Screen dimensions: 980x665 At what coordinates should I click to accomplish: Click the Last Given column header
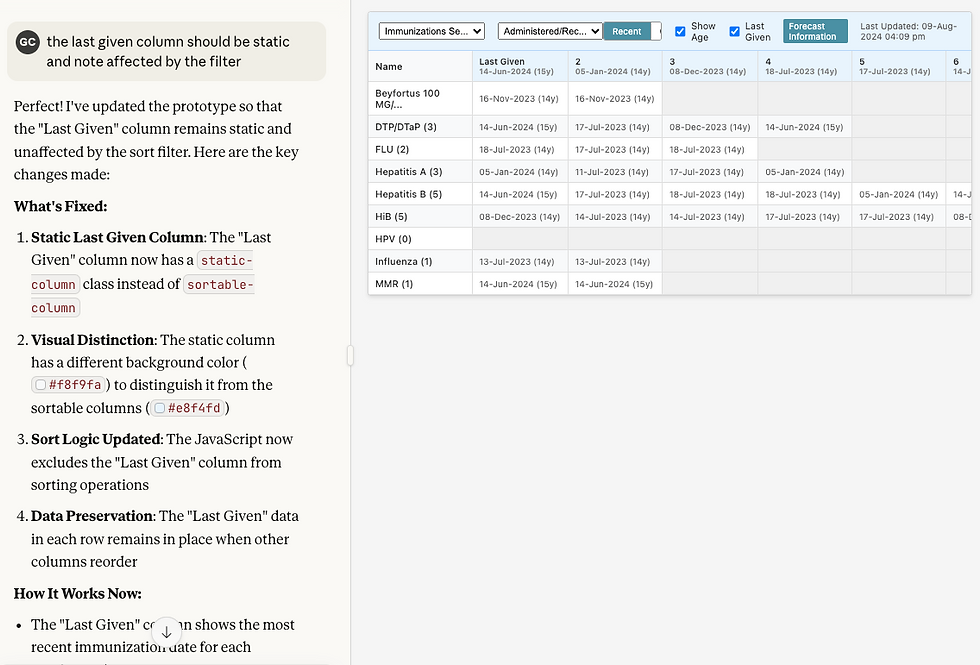(x=520, y=66)
